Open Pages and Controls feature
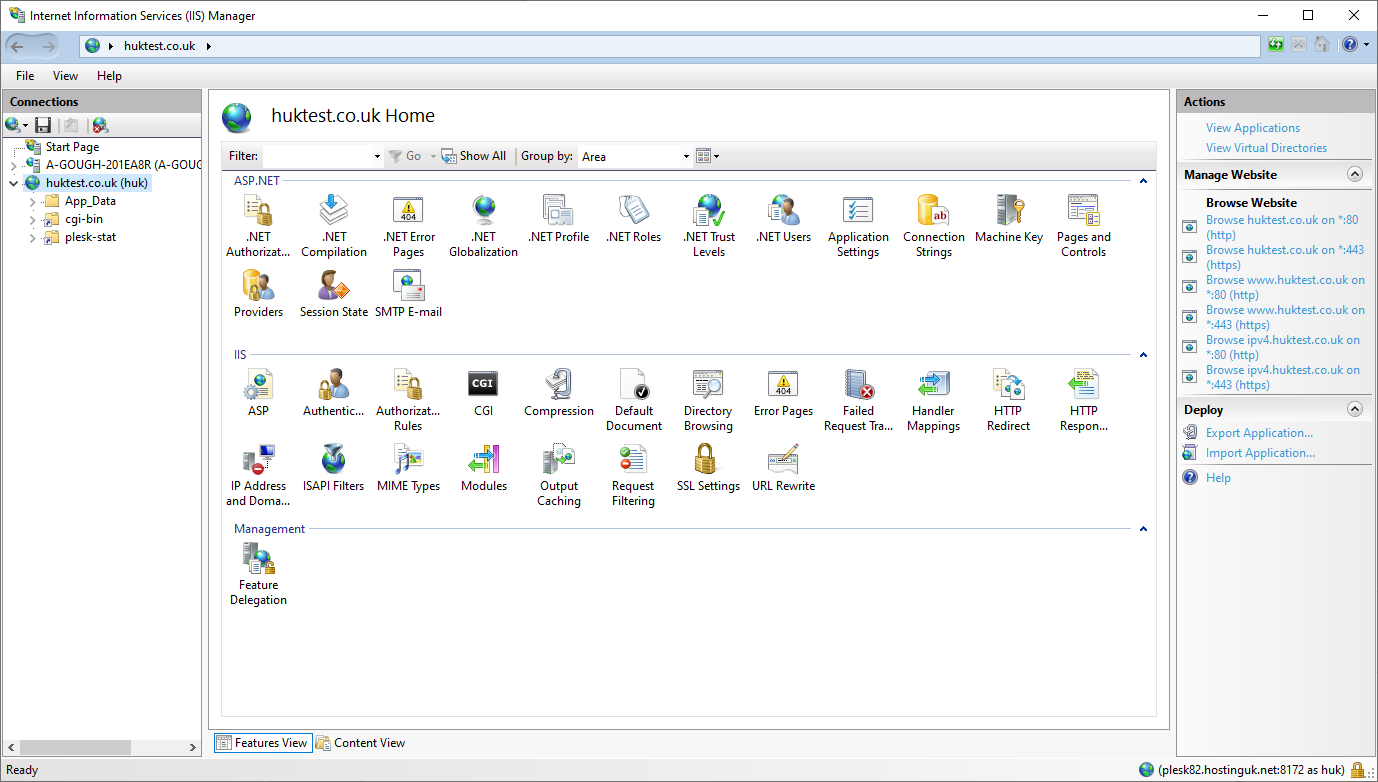1378x782 pixels. (x=1084, y=226)
